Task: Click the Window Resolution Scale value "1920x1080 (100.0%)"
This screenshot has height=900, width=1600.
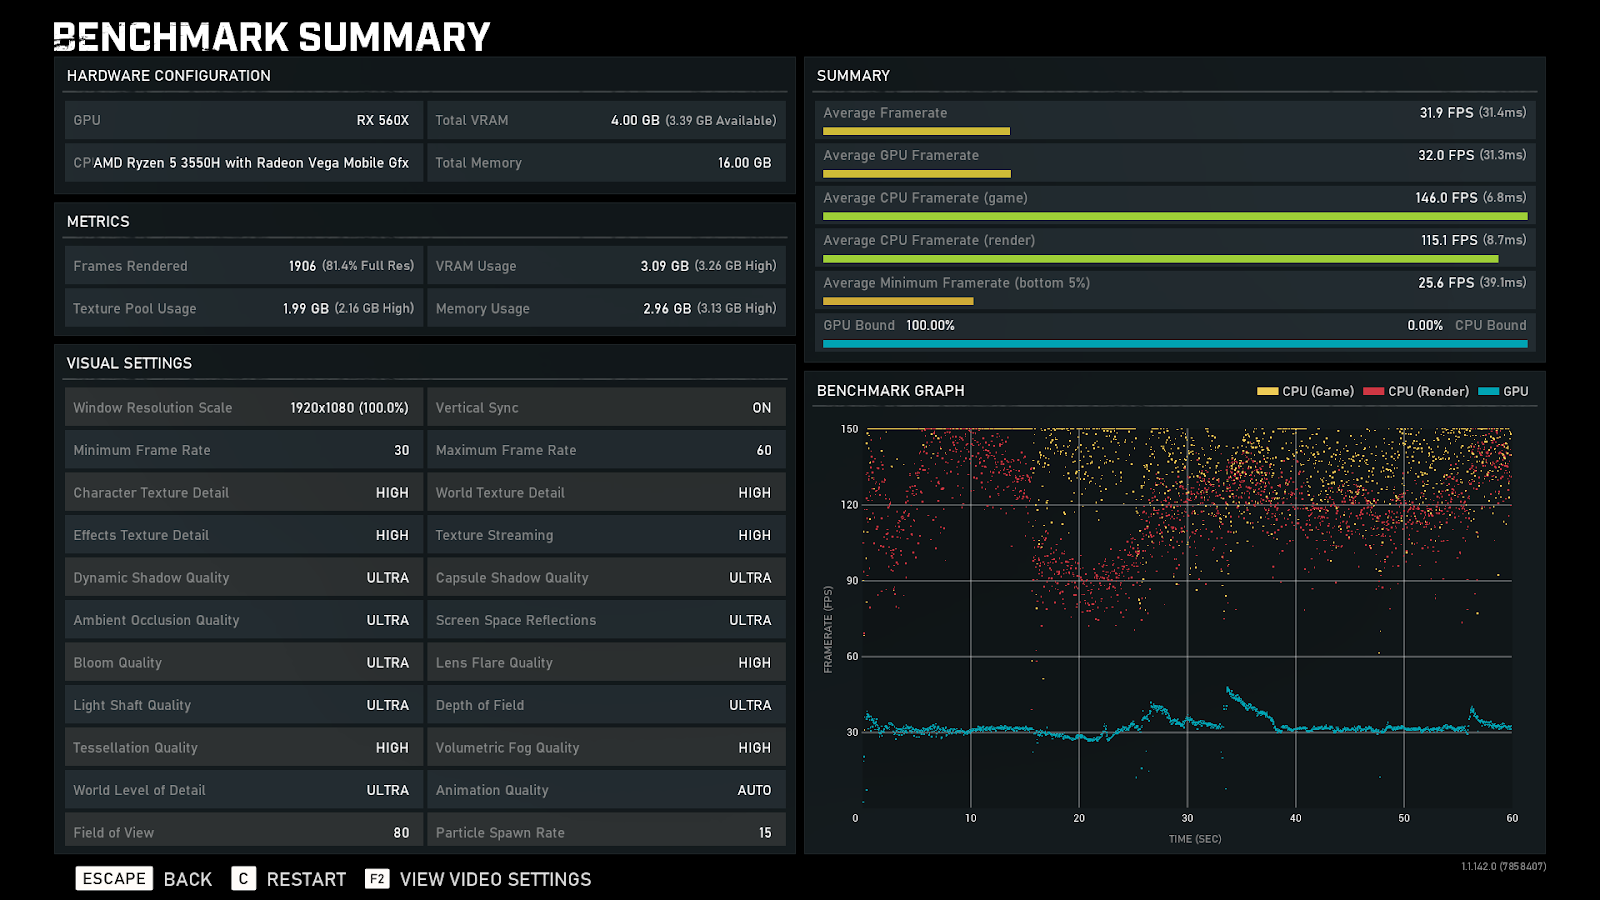Action: (350, 408)
